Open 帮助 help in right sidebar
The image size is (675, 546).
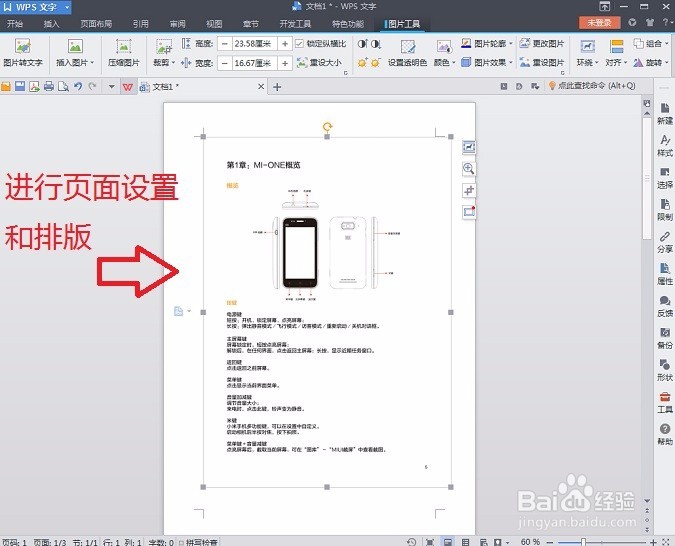click(665, 434)
